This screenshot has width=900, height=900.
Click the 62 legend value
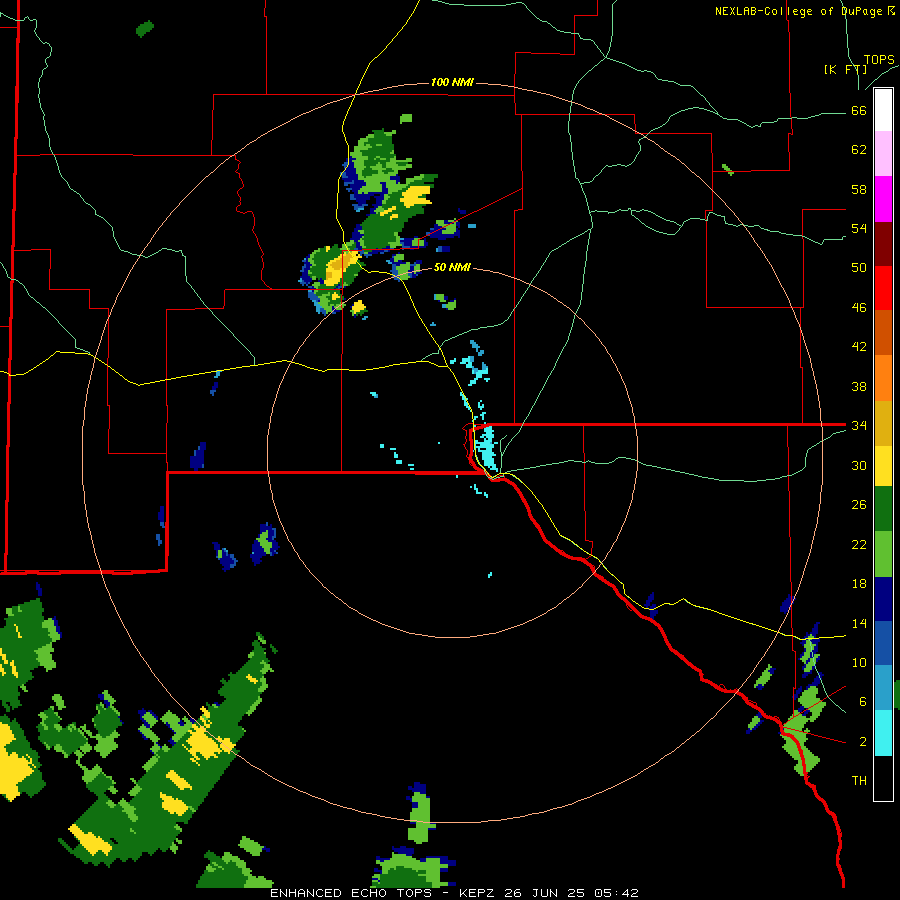point(859,150)
